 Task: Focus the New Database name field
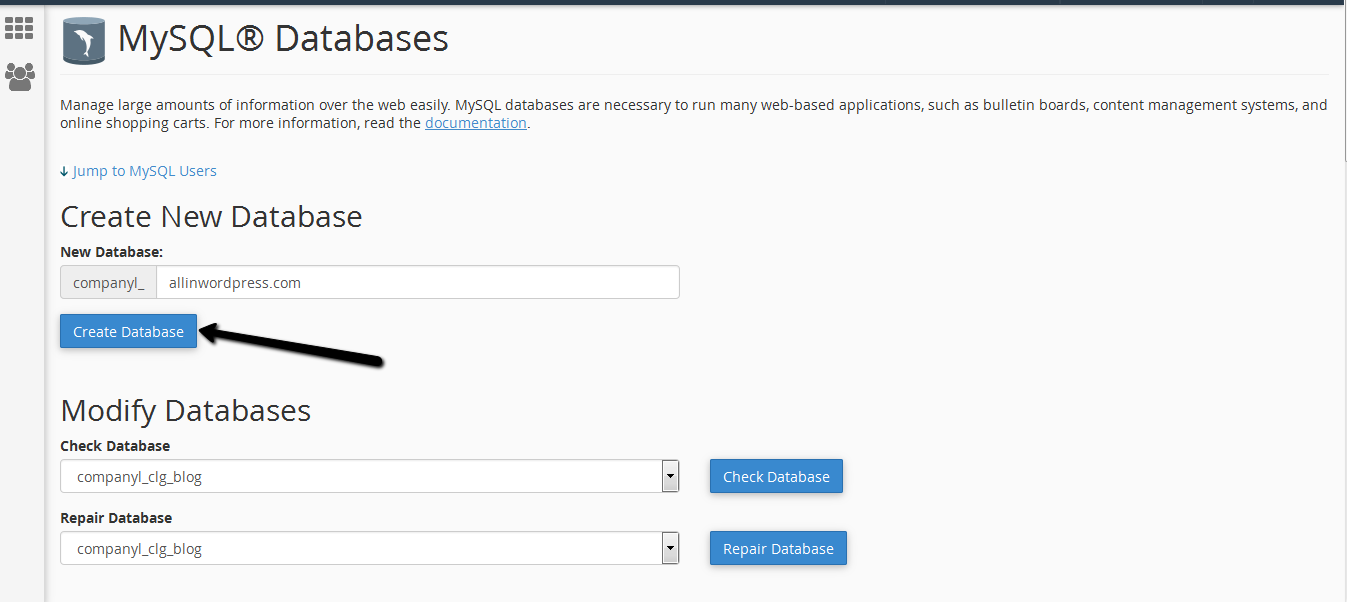[x=417, y=282]
